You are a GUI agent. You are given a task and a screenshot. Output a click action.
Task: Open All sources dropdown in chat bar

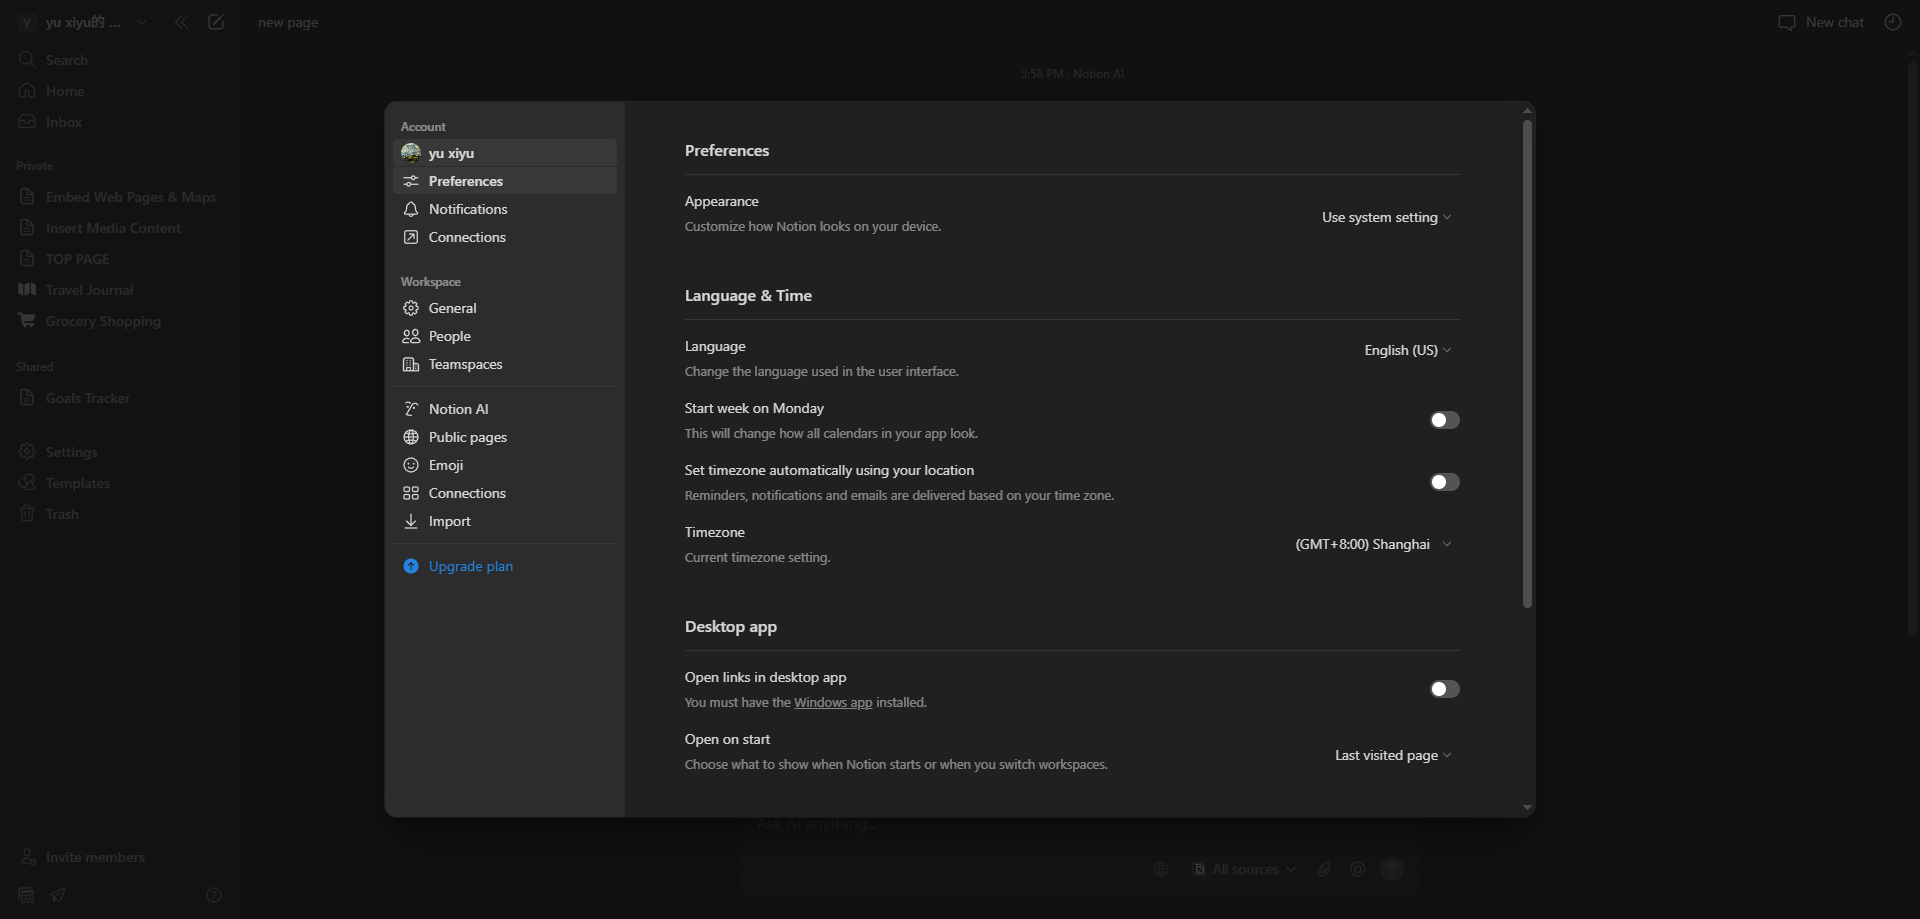(x=1244, y=869)
